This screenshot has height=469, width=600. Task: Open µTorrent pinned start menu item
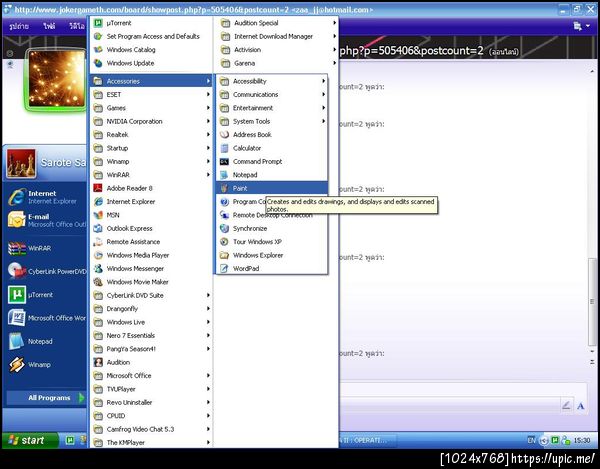coord(46,295)
